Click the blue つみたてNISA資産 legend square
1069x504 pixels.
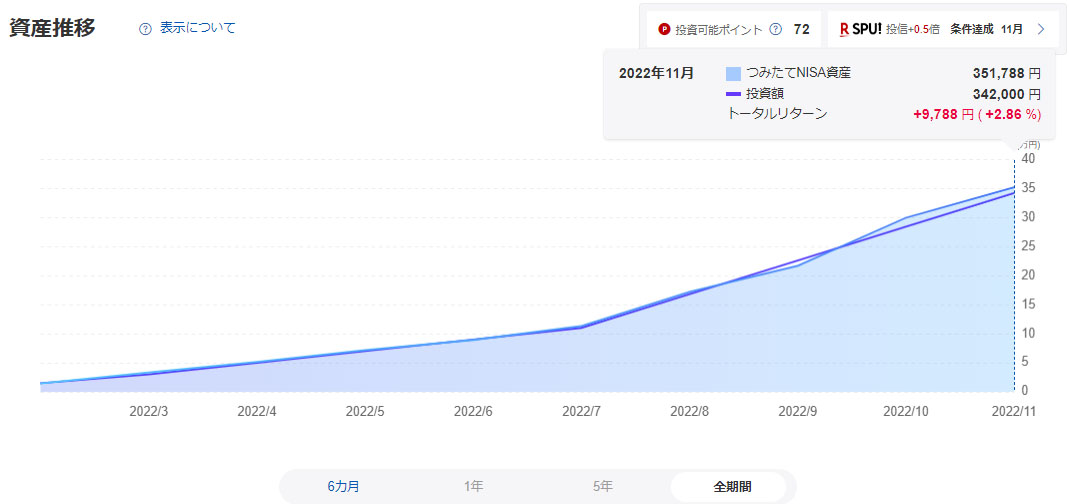click(733, 73)
